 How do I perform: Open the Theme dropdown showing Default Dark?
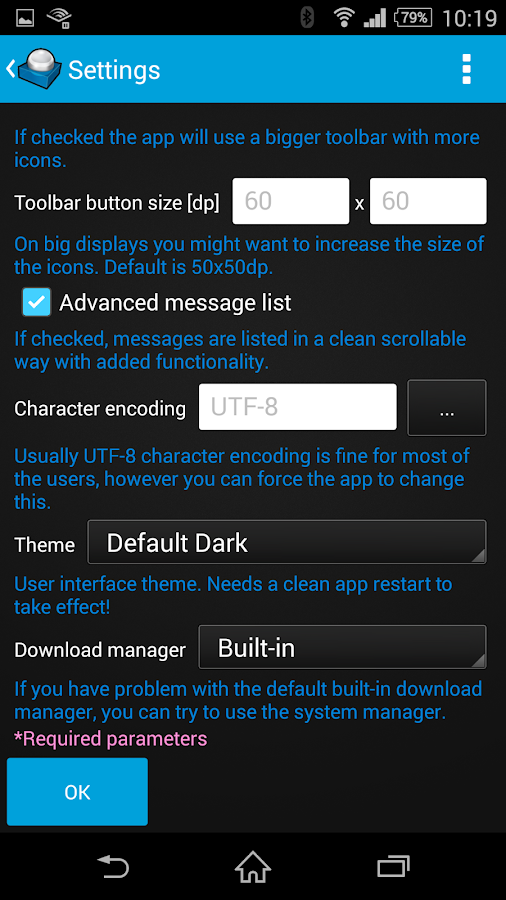coord(287,542)
